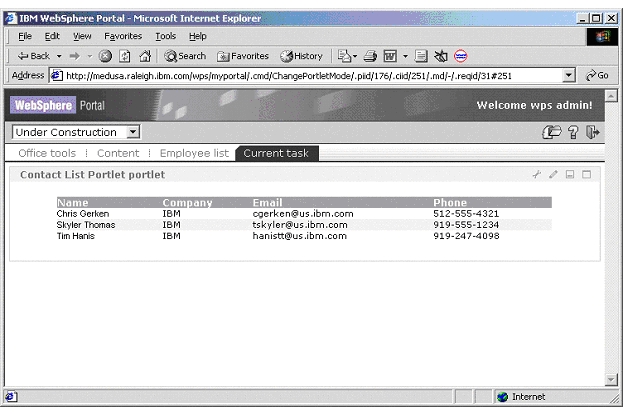The height and width of the screenshot is (414, 623).
Task: Go to Home page icon
Action: pyautogui.click(x=145, y=56)
